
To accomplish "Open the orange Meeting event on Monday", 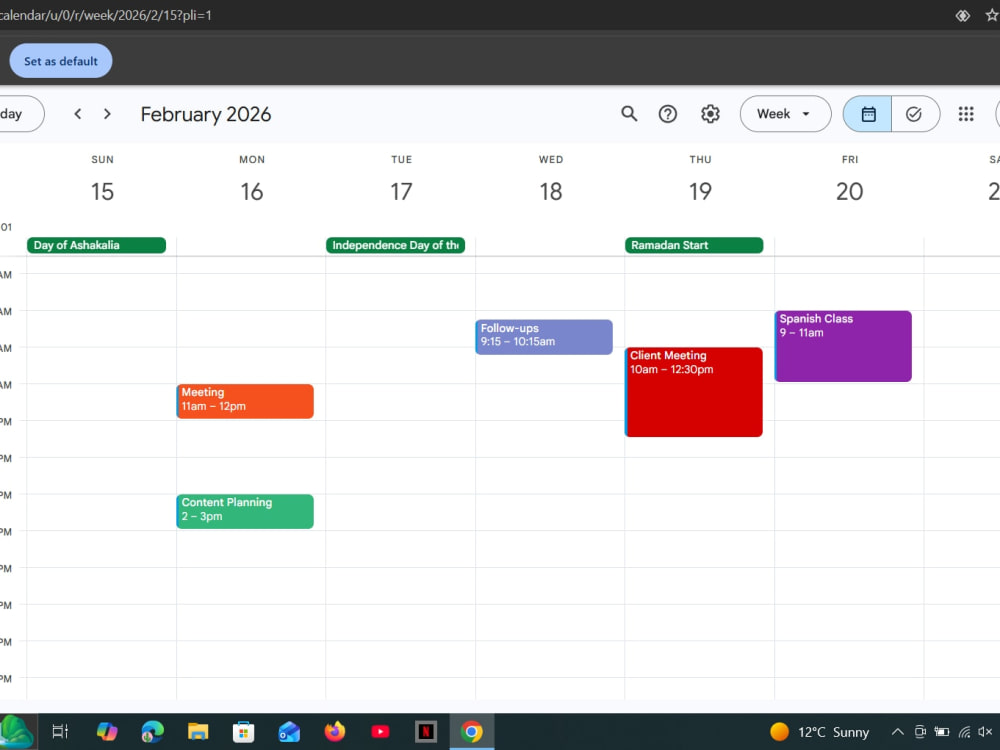I will pos(245,401).
